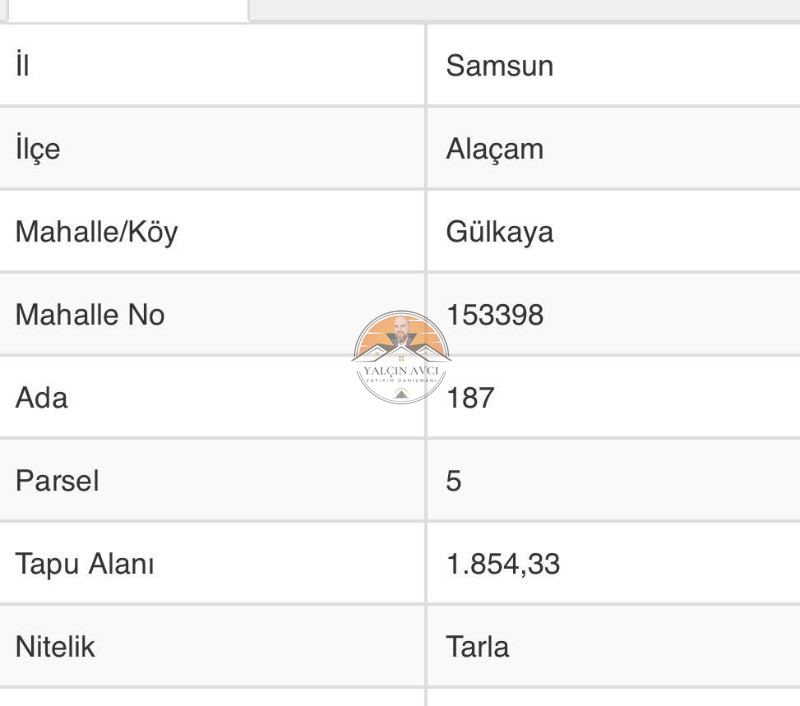This screenshot has width=800, height=706.
Task: Select the Ada value 187
Action: 470,398
